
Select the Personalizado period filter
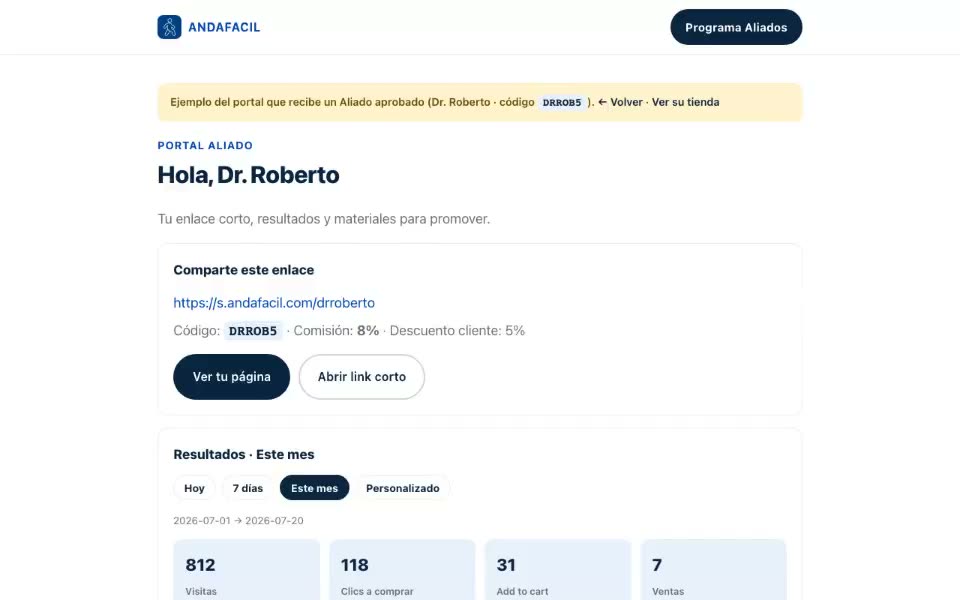point(402,488)
